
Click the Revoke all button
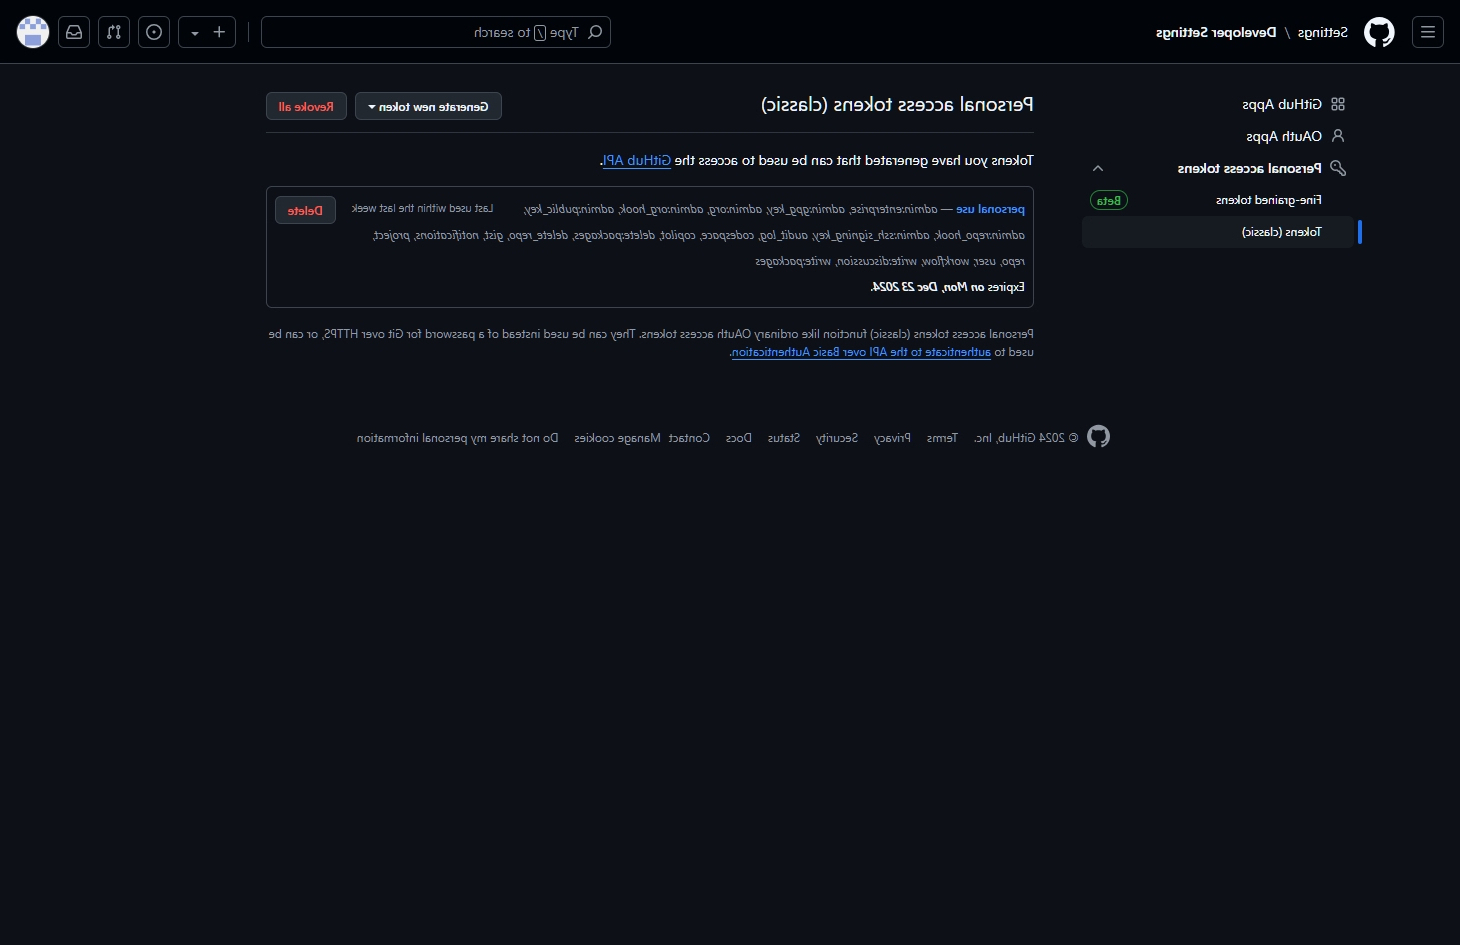pos(306,106)
